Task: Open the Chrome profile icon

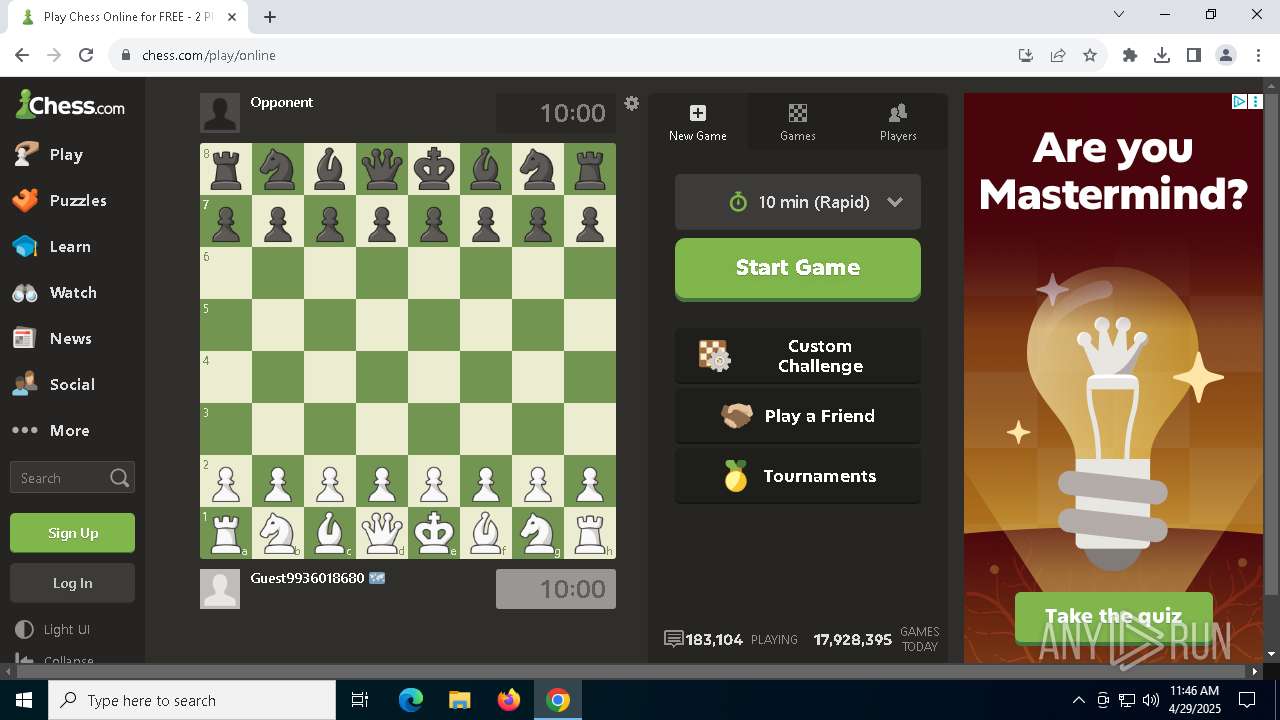Action: [1226, 55]
